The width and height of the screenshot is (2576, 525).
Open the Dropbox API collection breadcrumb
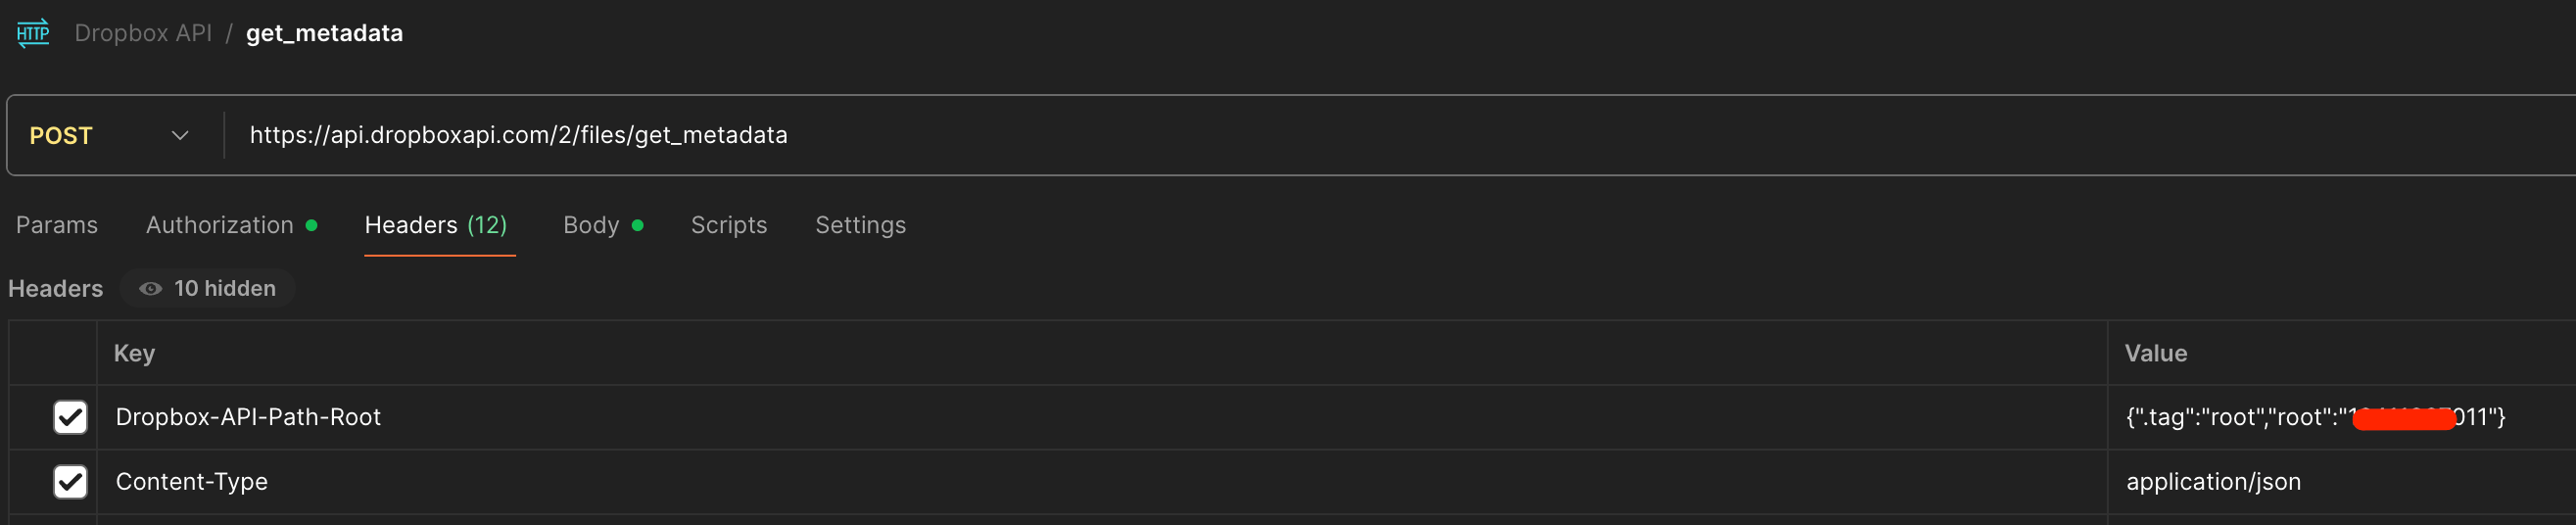(143, 33)
